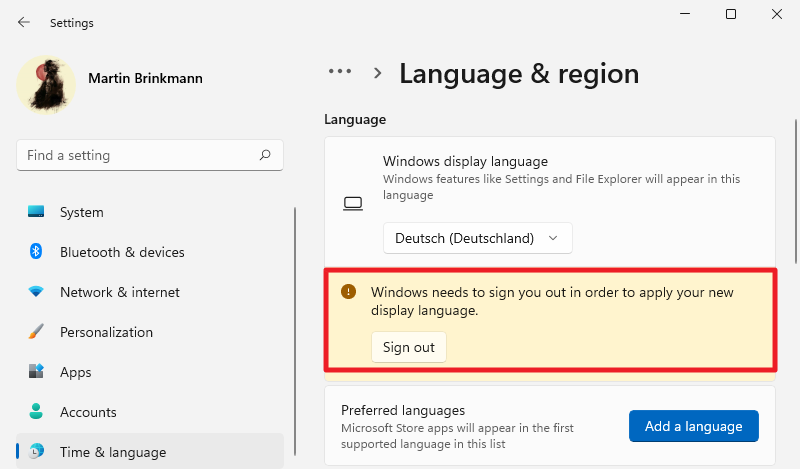
Task: Click the Time & language globe icon
Action: 36,451
